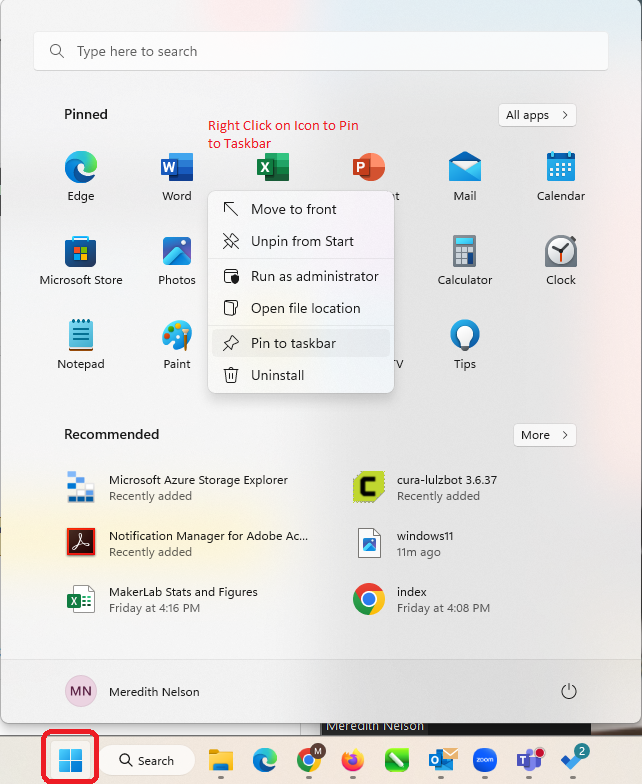Image resolution: width=643 pixels, height=784 pixels.
Task: Choose Unpin from Start
Action: pos(300,241)
